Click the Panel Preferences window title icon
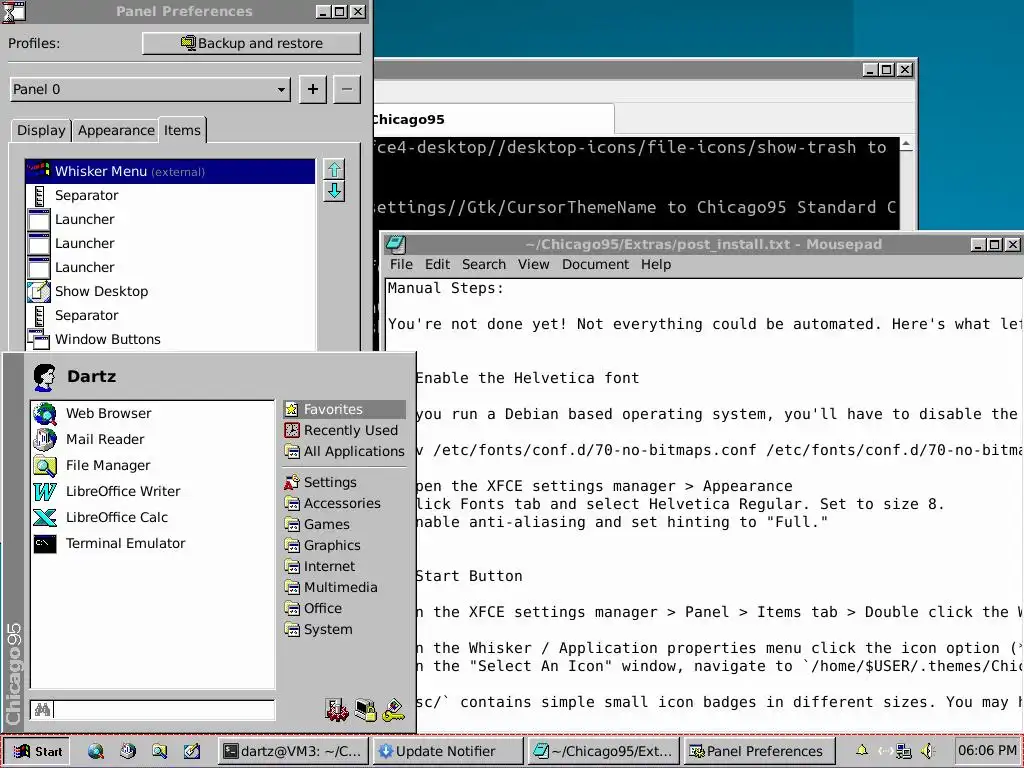Viewport: 1024px width, 768px height. pyautogui.click(x=14, y=11)
